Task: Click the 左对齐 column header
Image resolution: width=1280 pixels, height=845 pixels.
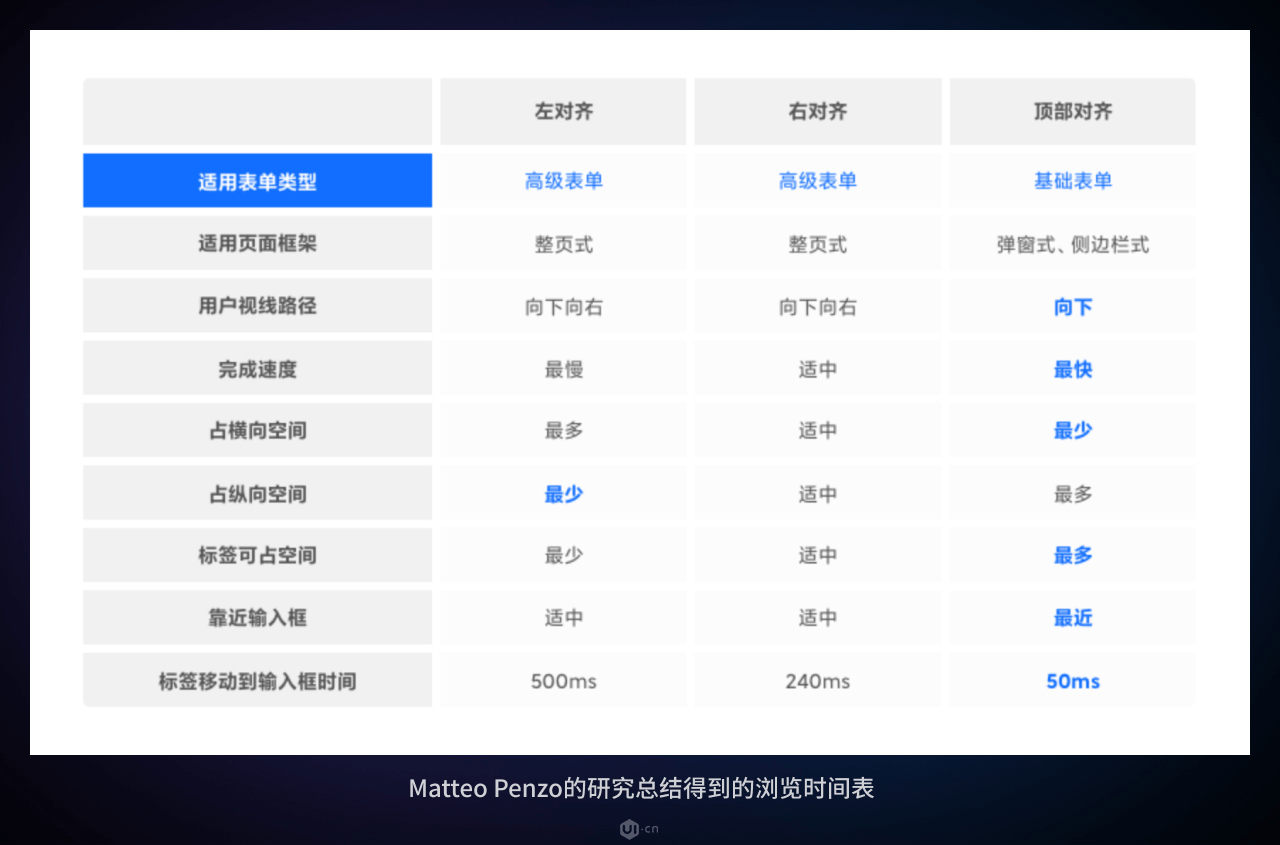Action: click(x=564, y=112)
